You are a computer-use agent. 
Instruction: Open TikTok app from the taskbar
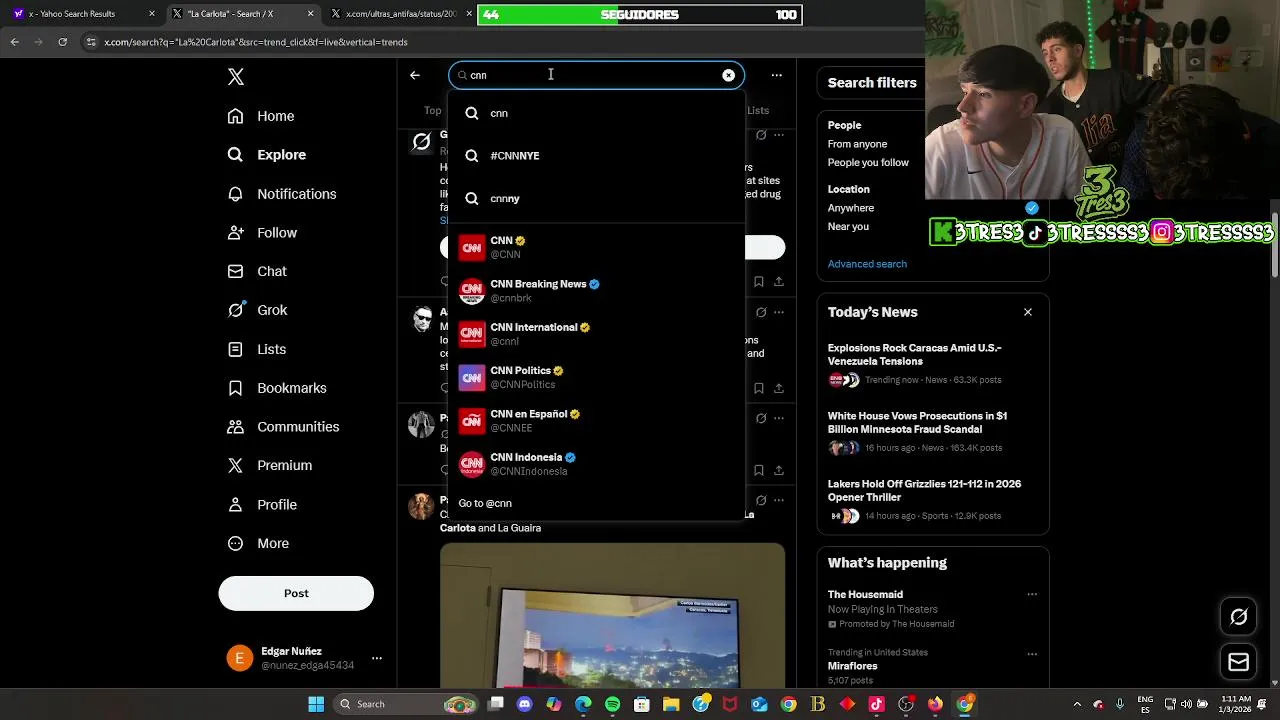[877, 704]
